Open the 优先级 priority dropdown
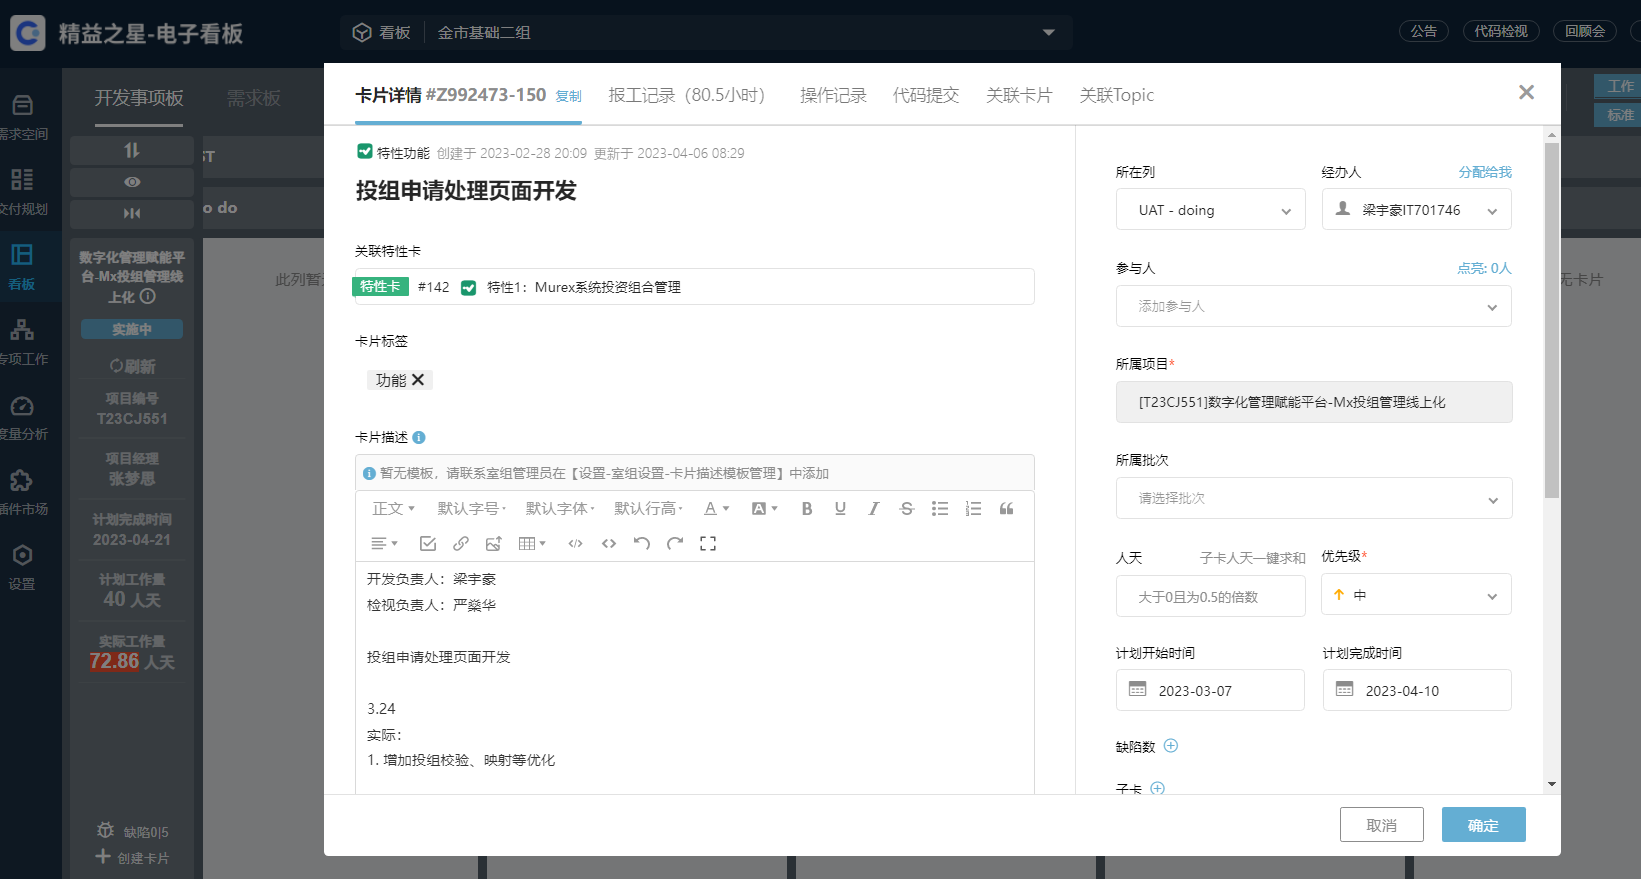The height and width of the screenshot is (879, 1641). (1416, 595)
